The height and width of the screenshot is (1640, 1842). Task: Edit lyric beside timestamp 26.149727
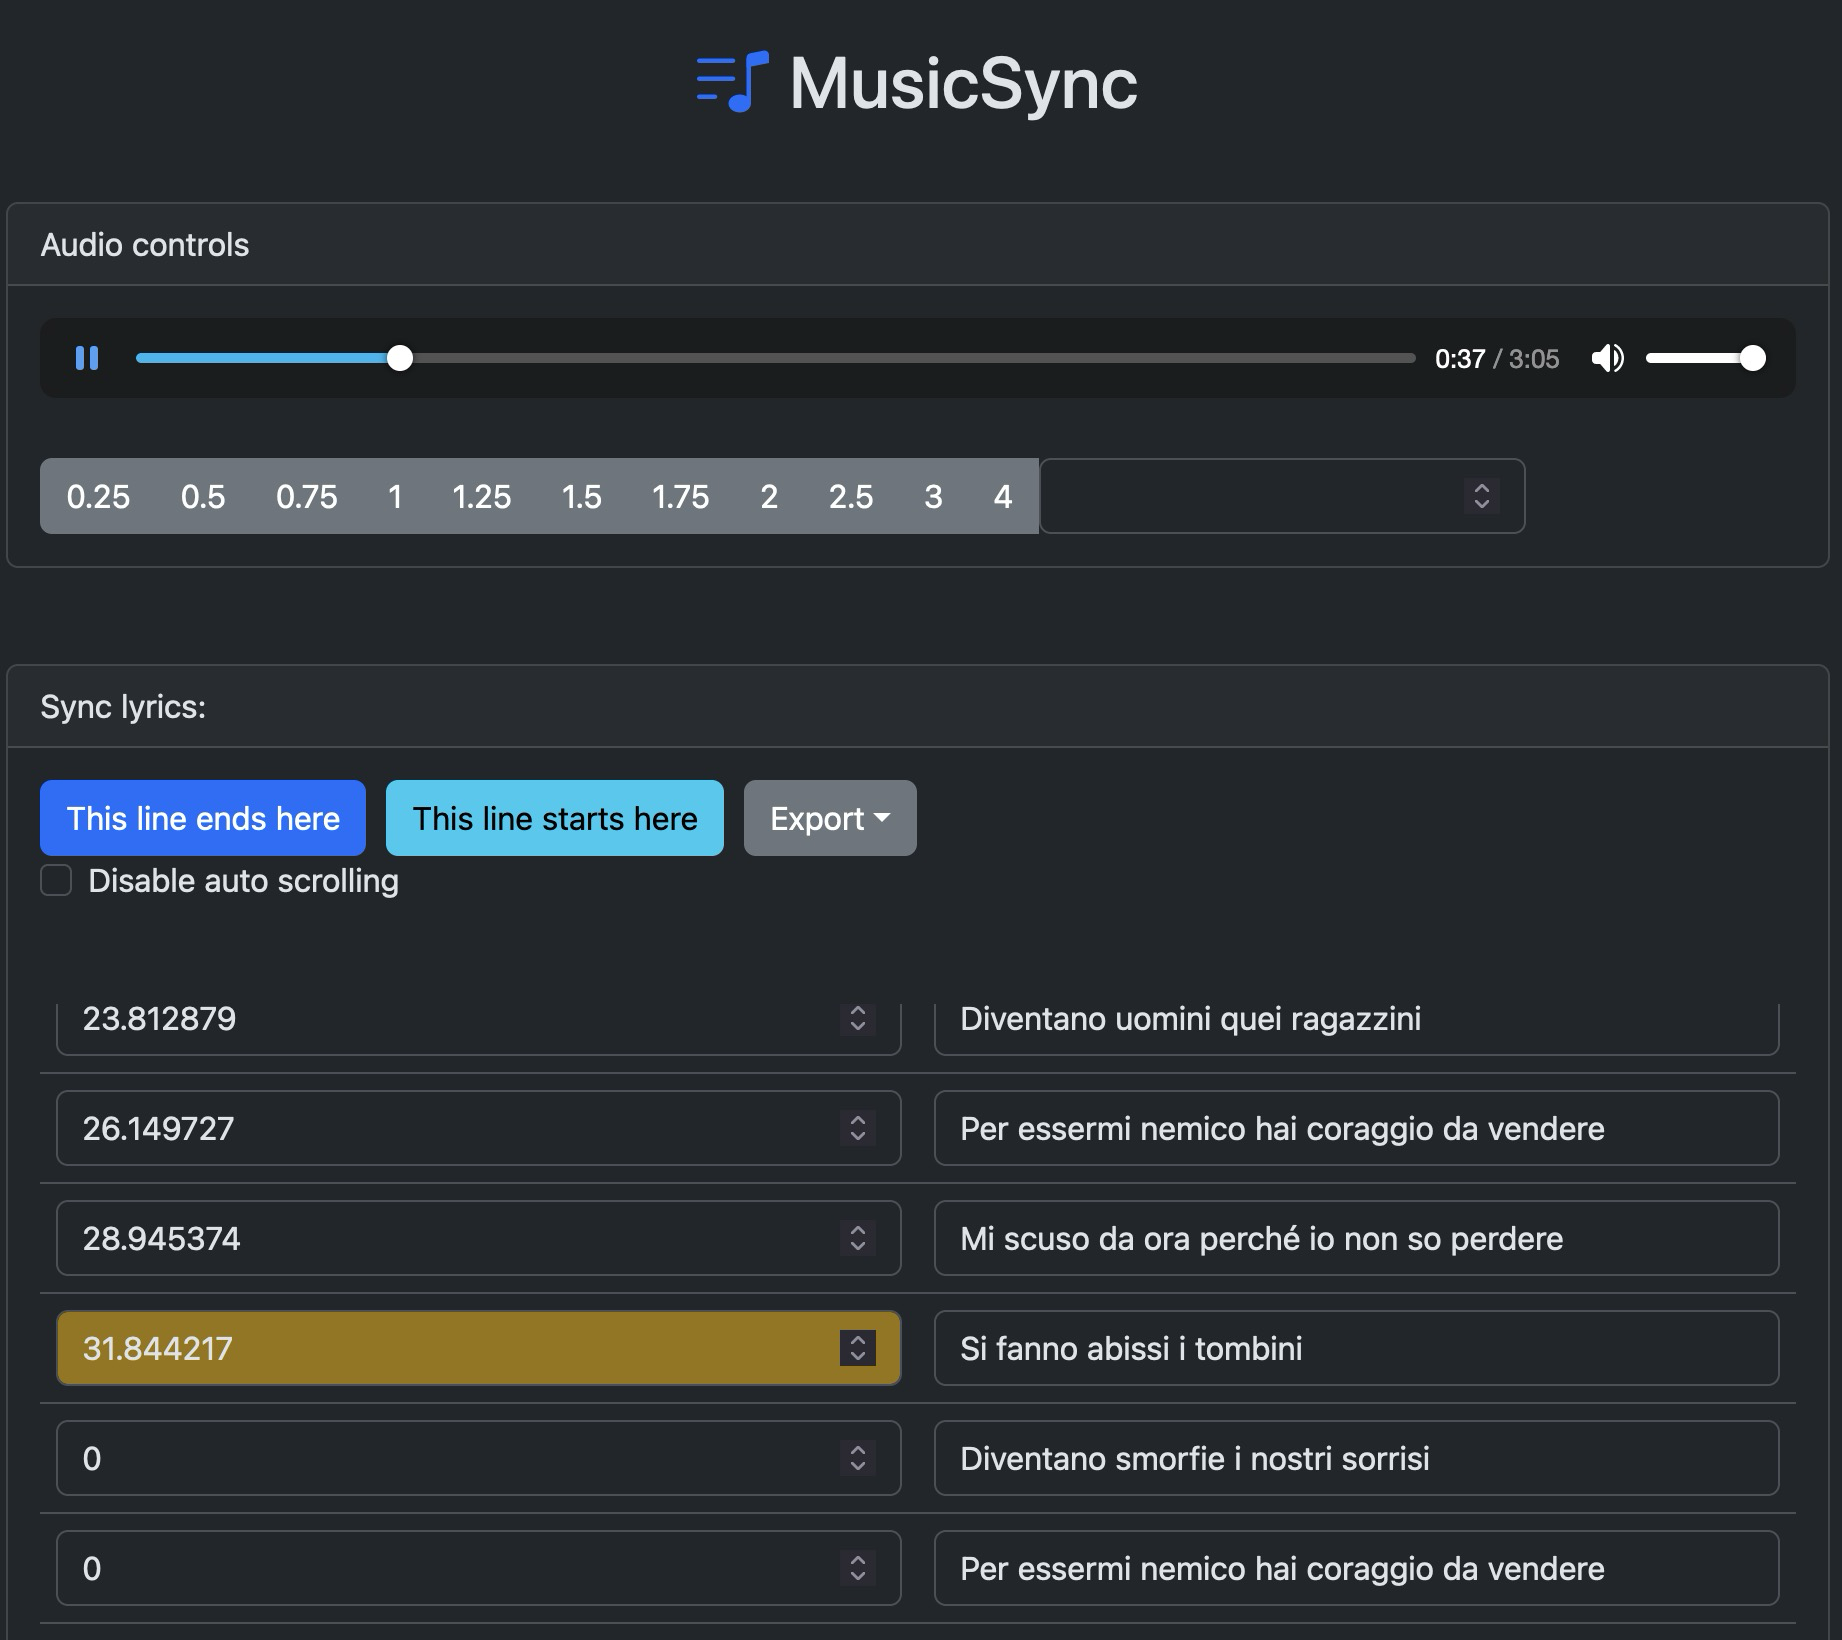pyautogui.click(x=1357, y=1128)
